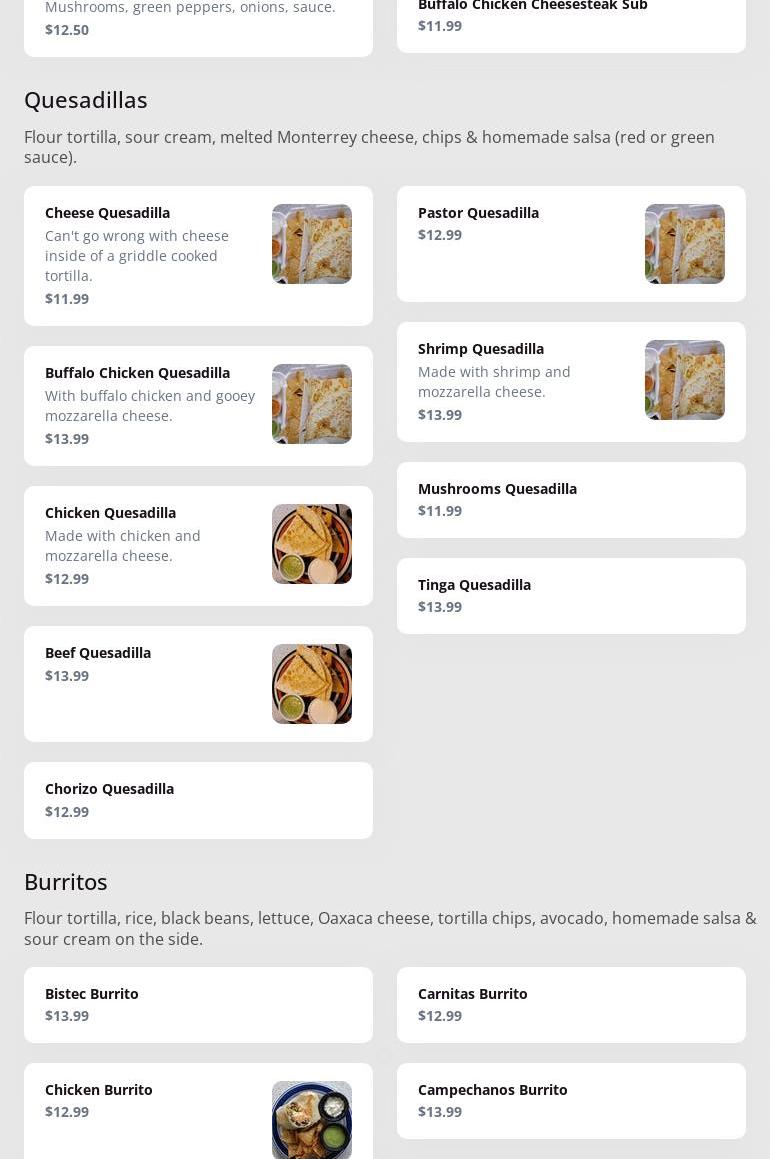Image resolution: width=770 pixels, height=1159 pixels.
Task: Select the Chicken Burrito title text
Action: (98, 1090)
